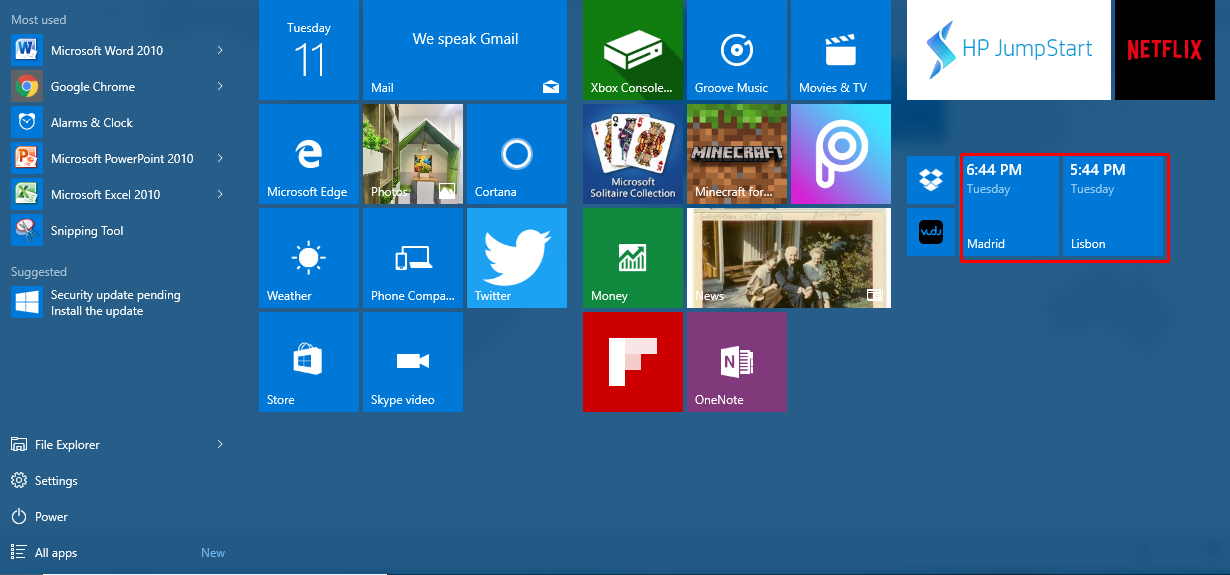The image size is (1230, 575).
Task: Open Phone Companion tile
Action: click(x=413, y=258)
